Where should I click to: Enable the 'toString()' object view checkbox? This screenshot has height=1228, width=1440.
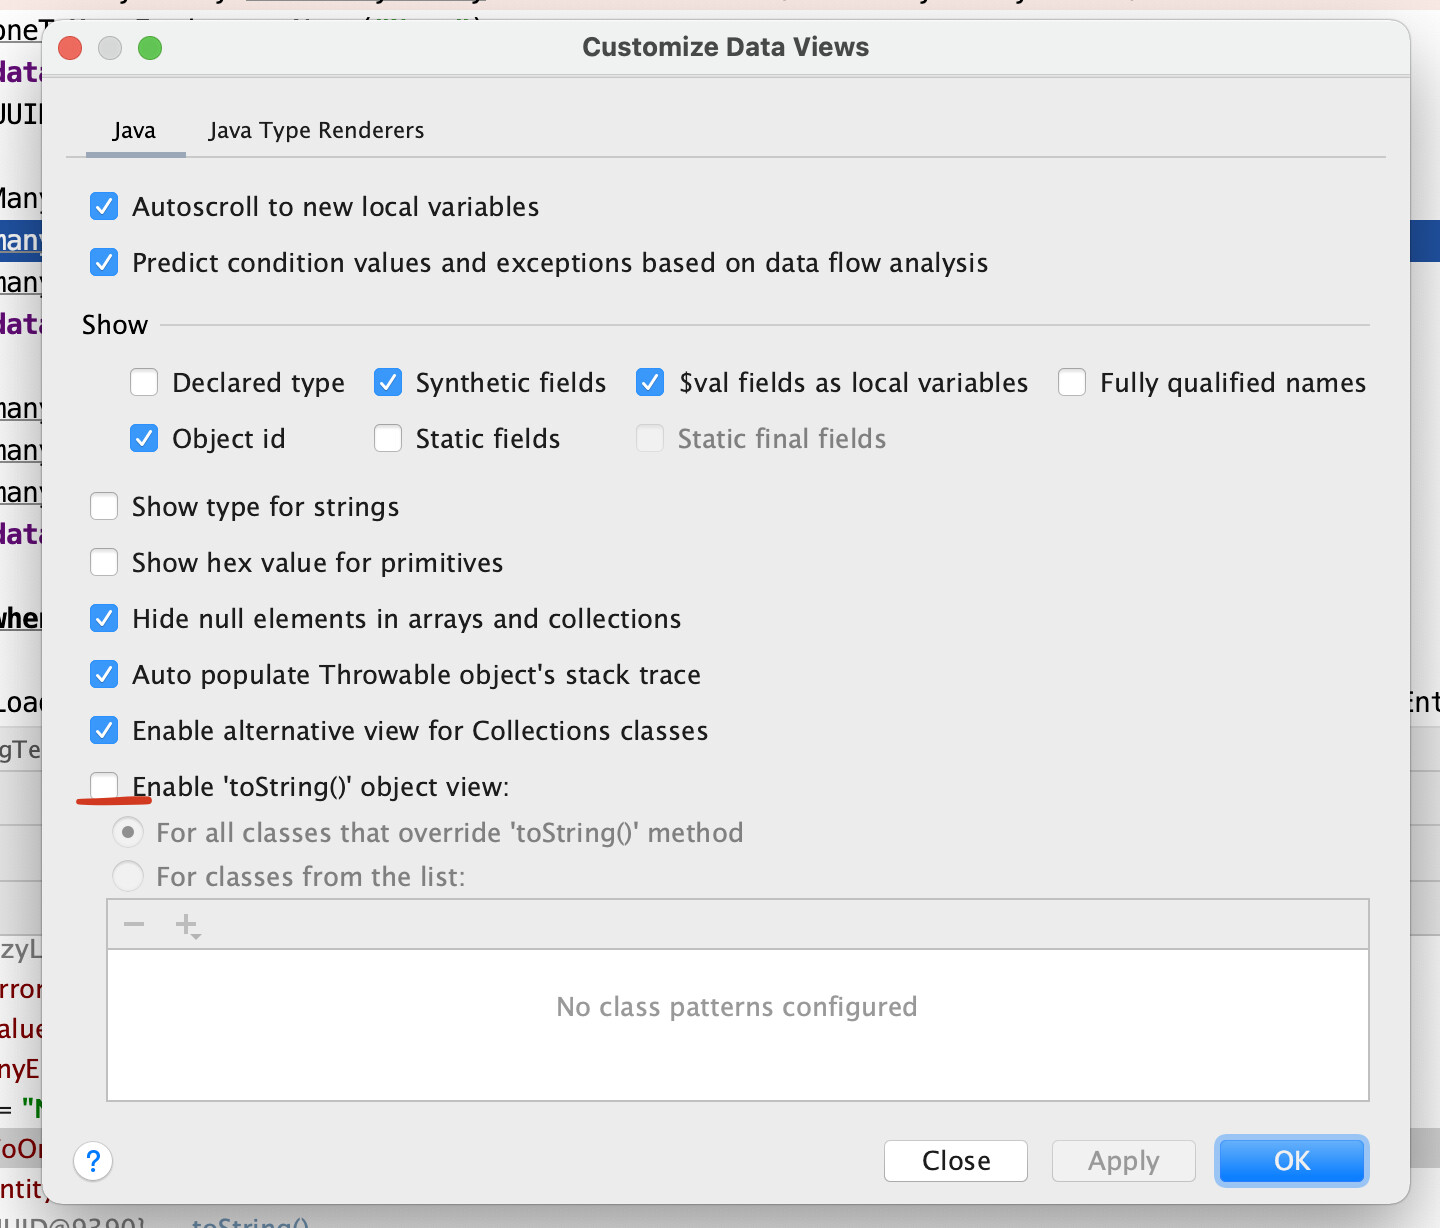pyautogui.click(x=104, y=787)
